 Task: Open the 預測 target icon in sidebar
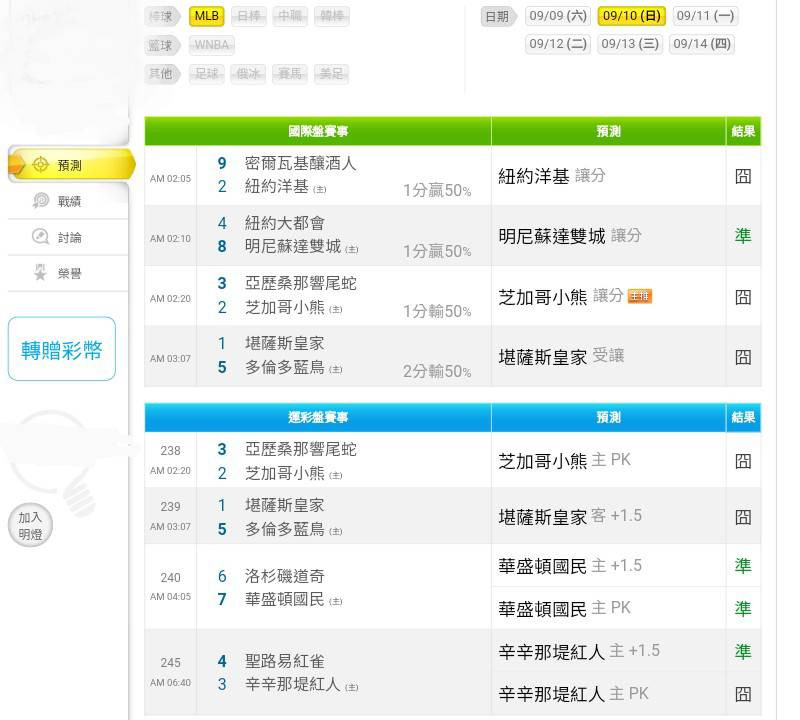(x=40, y=165)
